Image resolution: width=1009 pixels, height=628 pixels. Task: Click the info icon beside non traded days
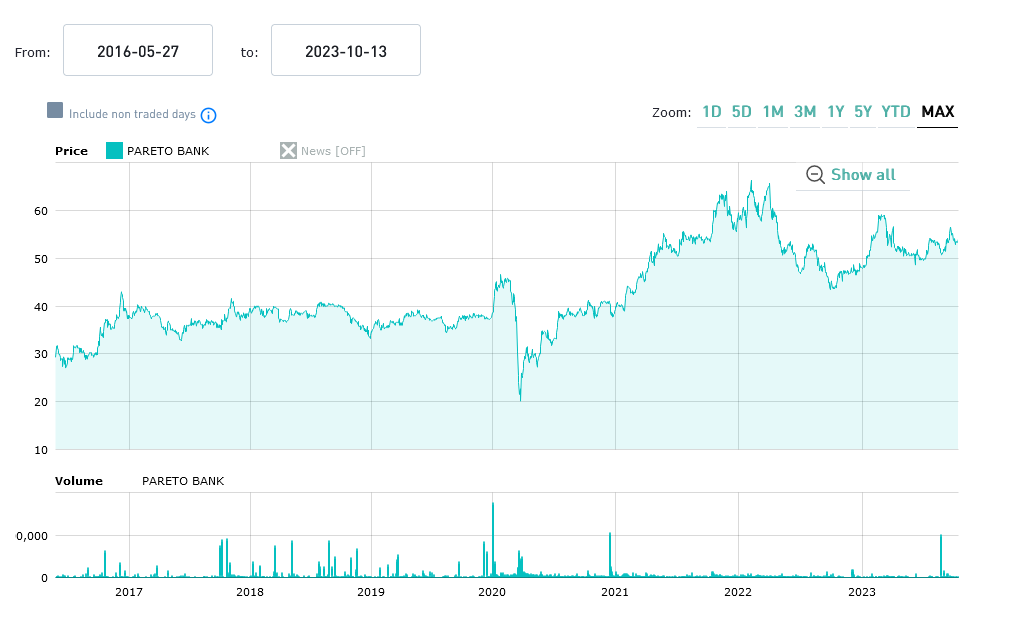[x=208, y=115]
